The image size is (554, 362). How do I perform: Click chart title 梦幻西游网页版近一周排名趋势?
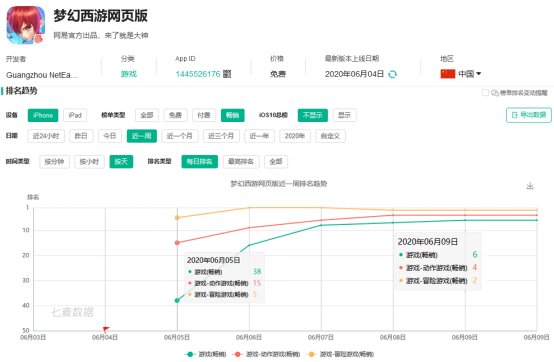278,184
